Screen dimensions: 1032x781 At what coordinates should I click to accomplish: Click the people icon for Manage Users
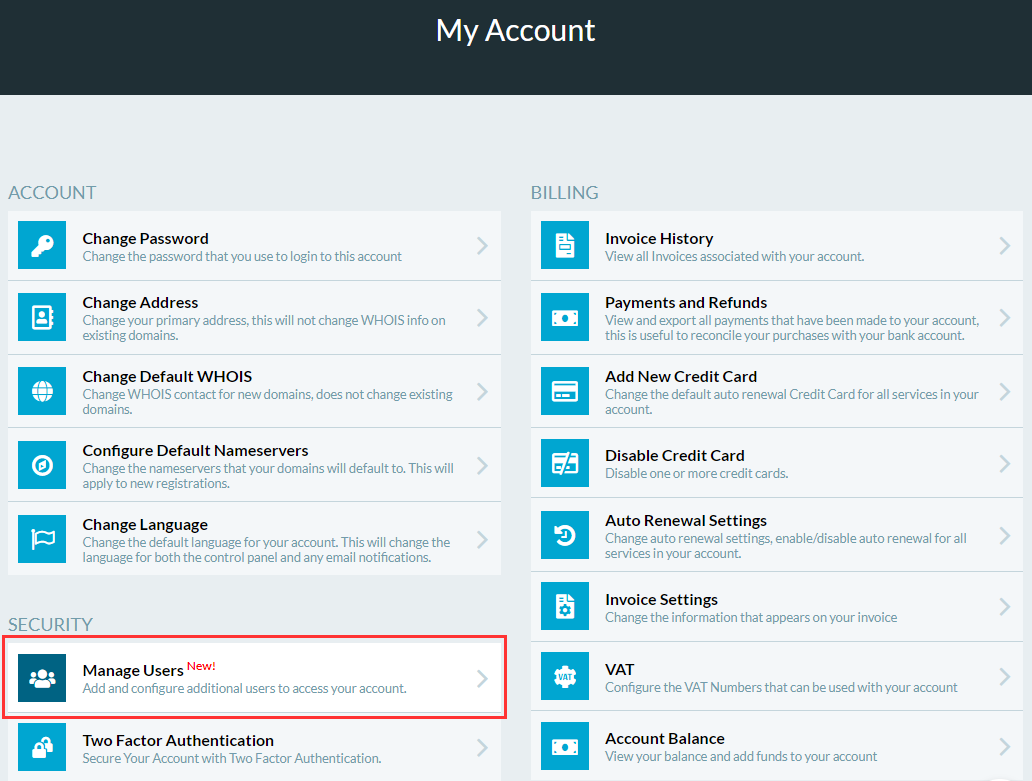[42, 678]
